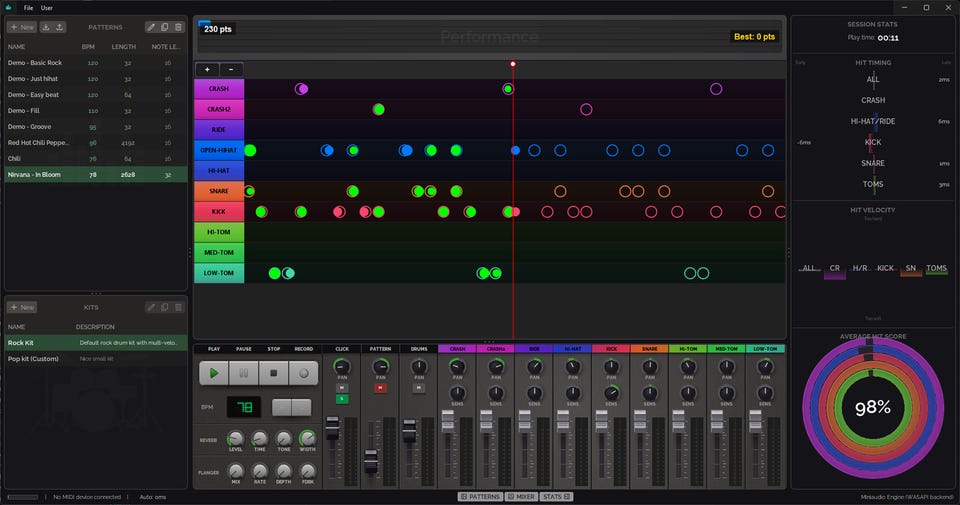Screen dimensions: 960x505
Task: Click the export pattern upload icon
Action: [x=61, y=27]
